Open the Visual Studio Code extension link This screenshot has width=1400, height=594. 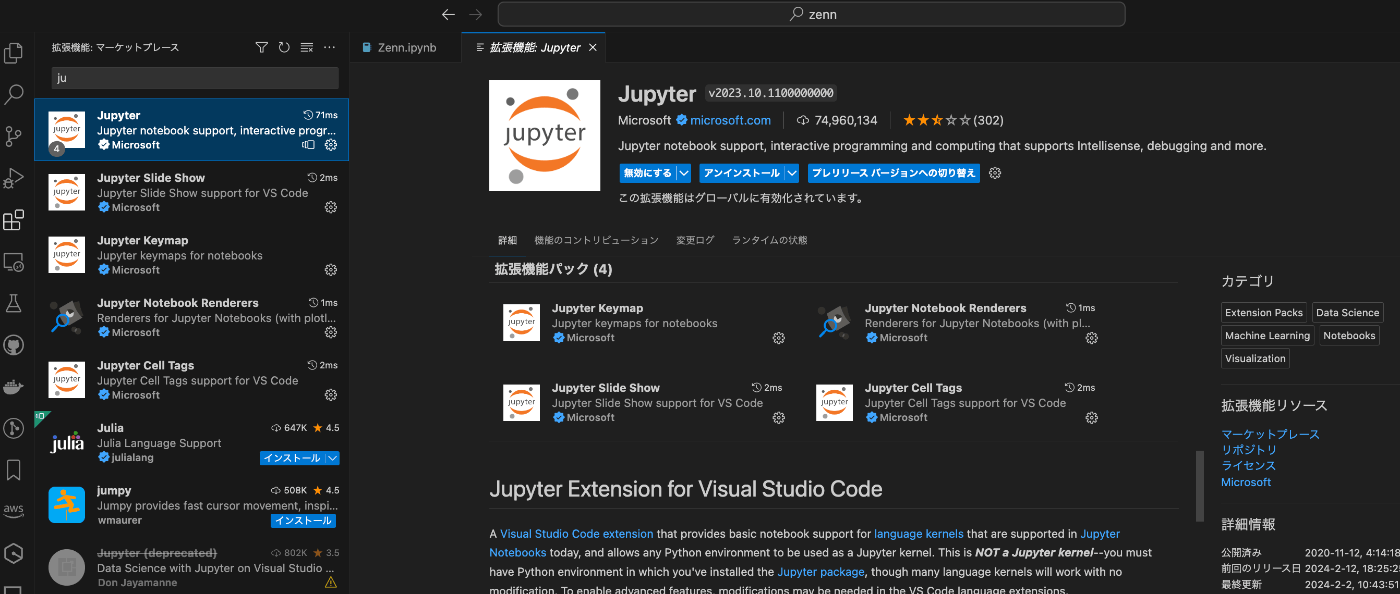[x=577, y=534]
